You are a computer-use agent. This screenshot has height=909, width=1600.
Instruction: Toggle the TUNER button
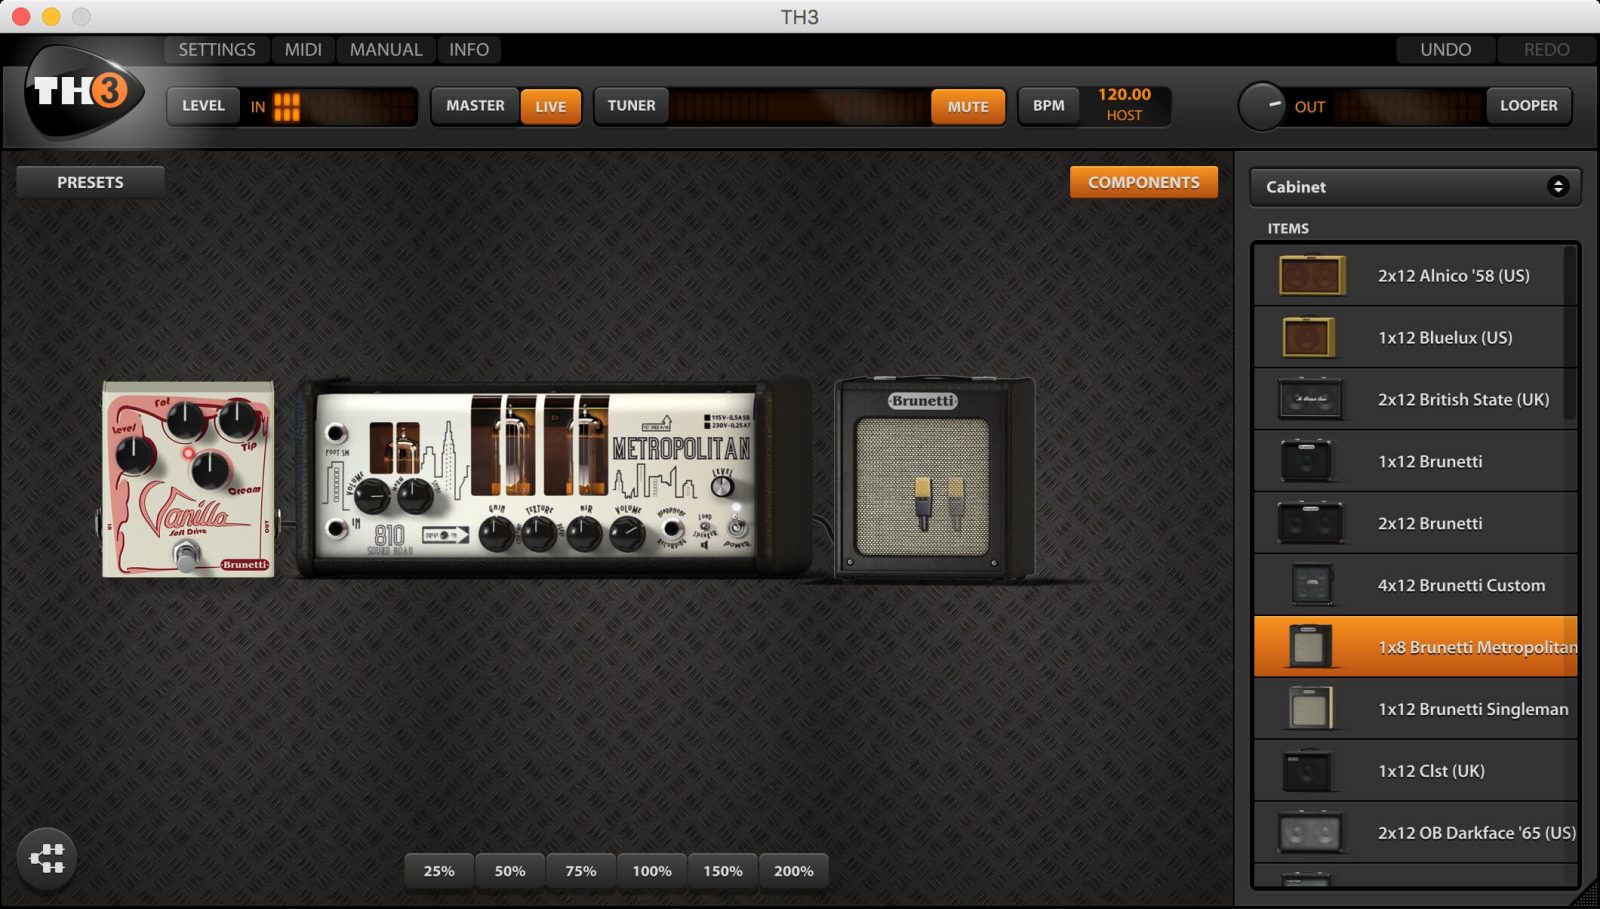tap(631, 105)
